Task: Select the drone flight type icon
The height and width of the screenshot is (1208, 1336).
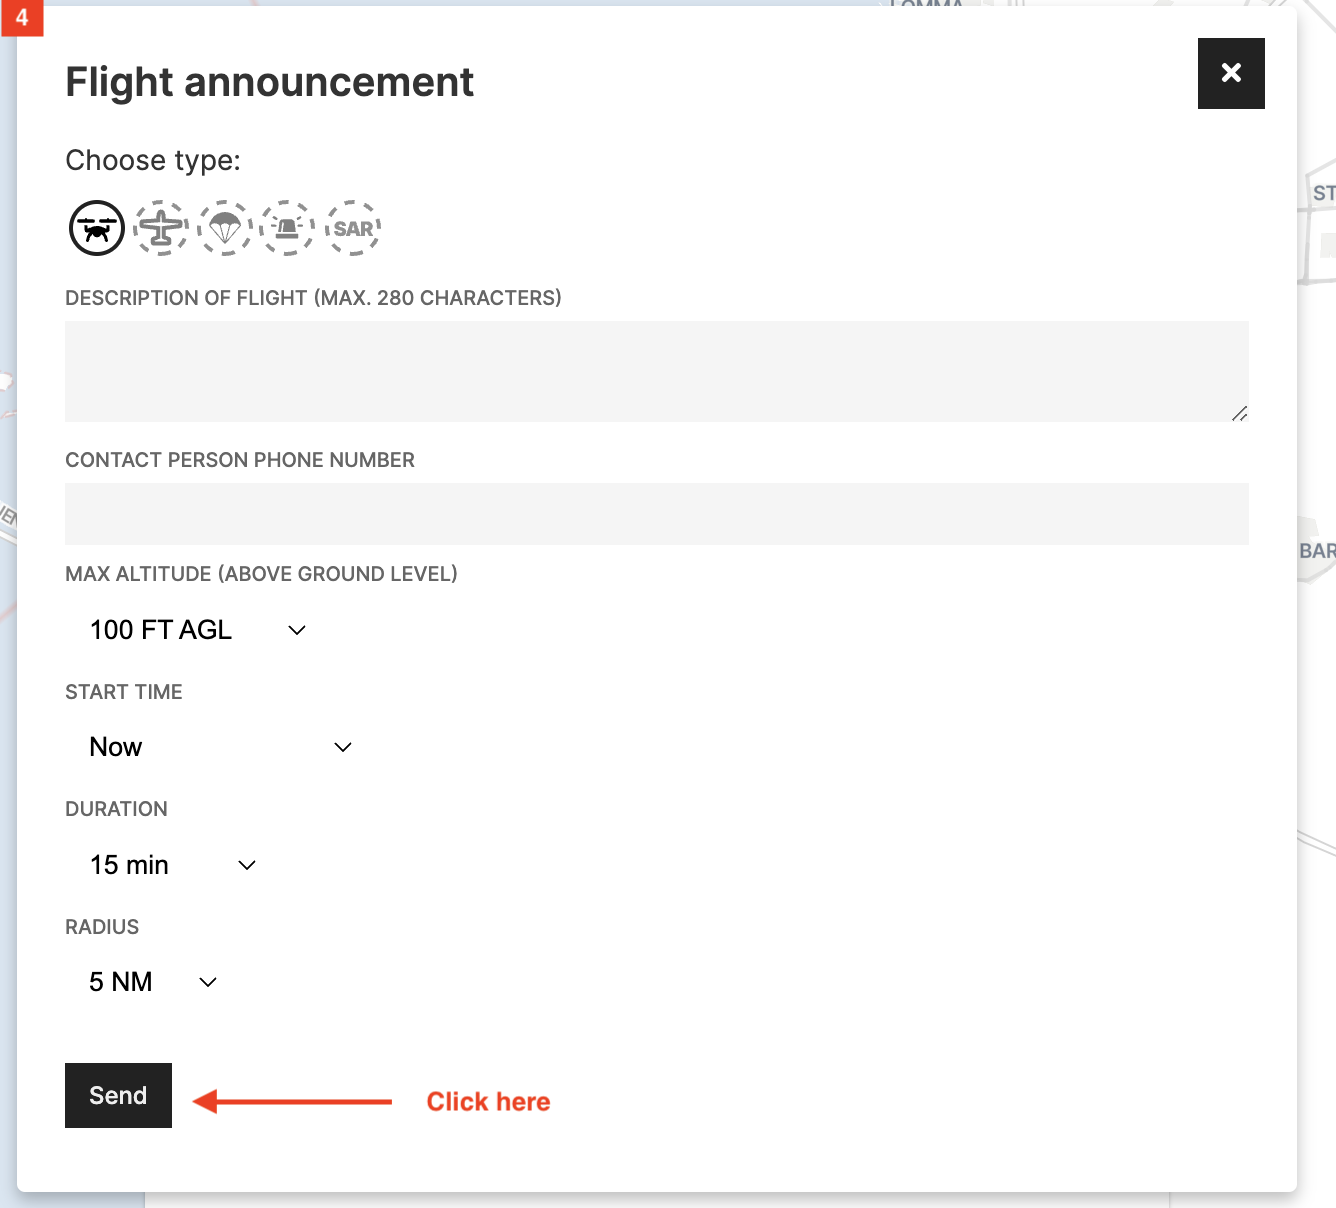Action: click(97, 228)
